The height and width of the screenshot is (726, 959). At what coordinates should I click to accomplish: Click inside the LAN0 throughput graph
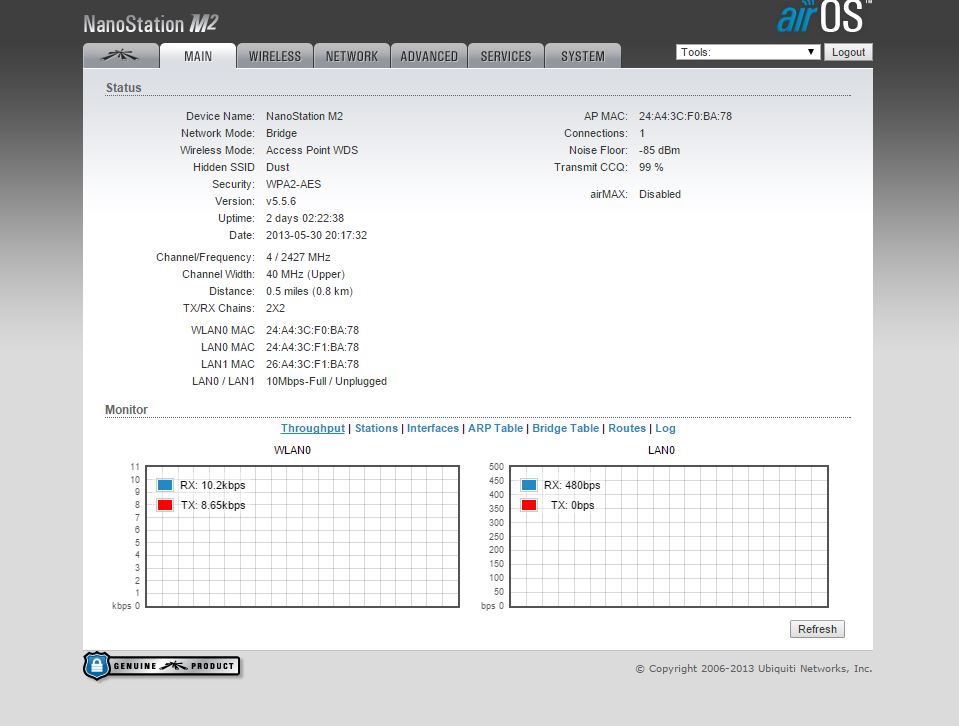[669, 536]
